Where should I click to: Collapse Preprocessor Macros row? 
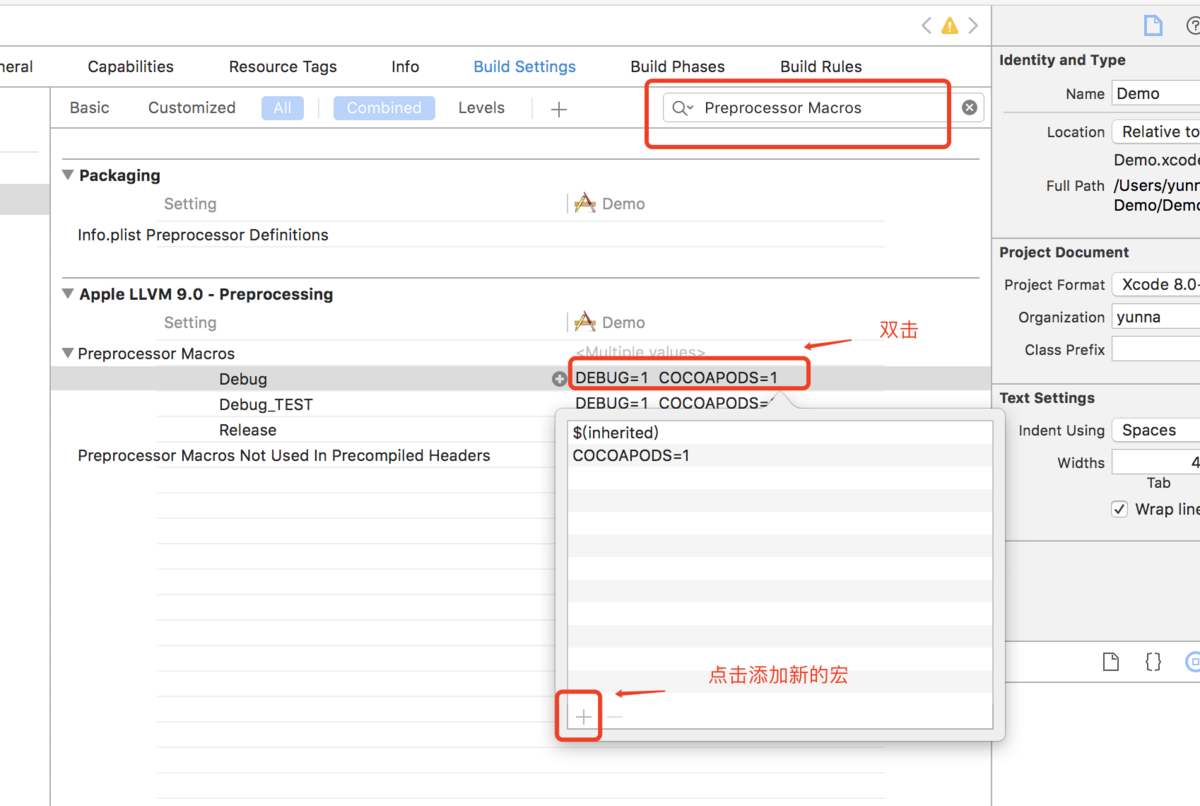pyautogui.click(x=68, y=353)
